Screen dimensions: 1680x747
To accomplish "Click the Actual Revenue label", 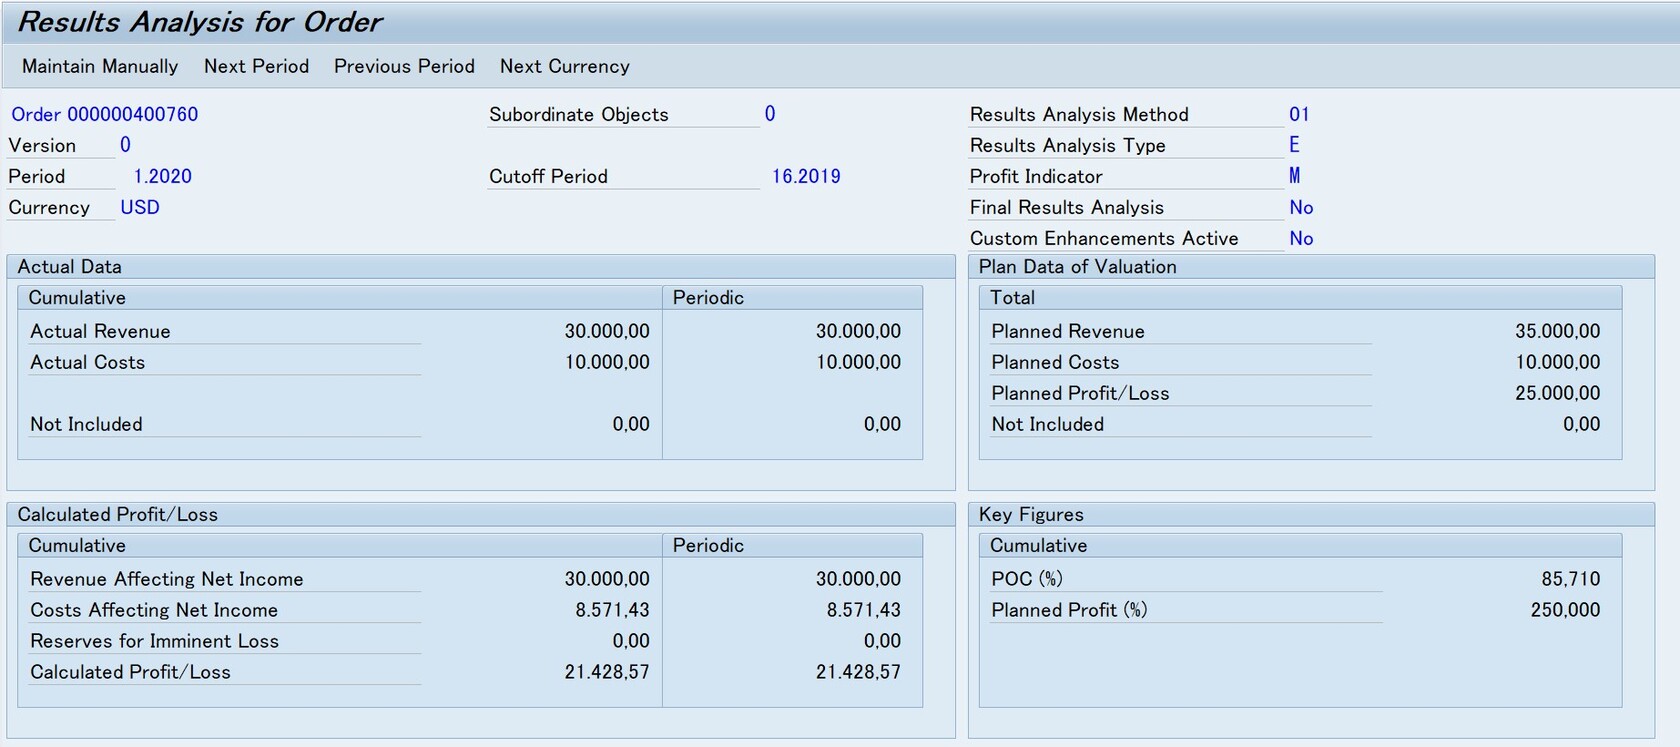I will tap(100, 331).
